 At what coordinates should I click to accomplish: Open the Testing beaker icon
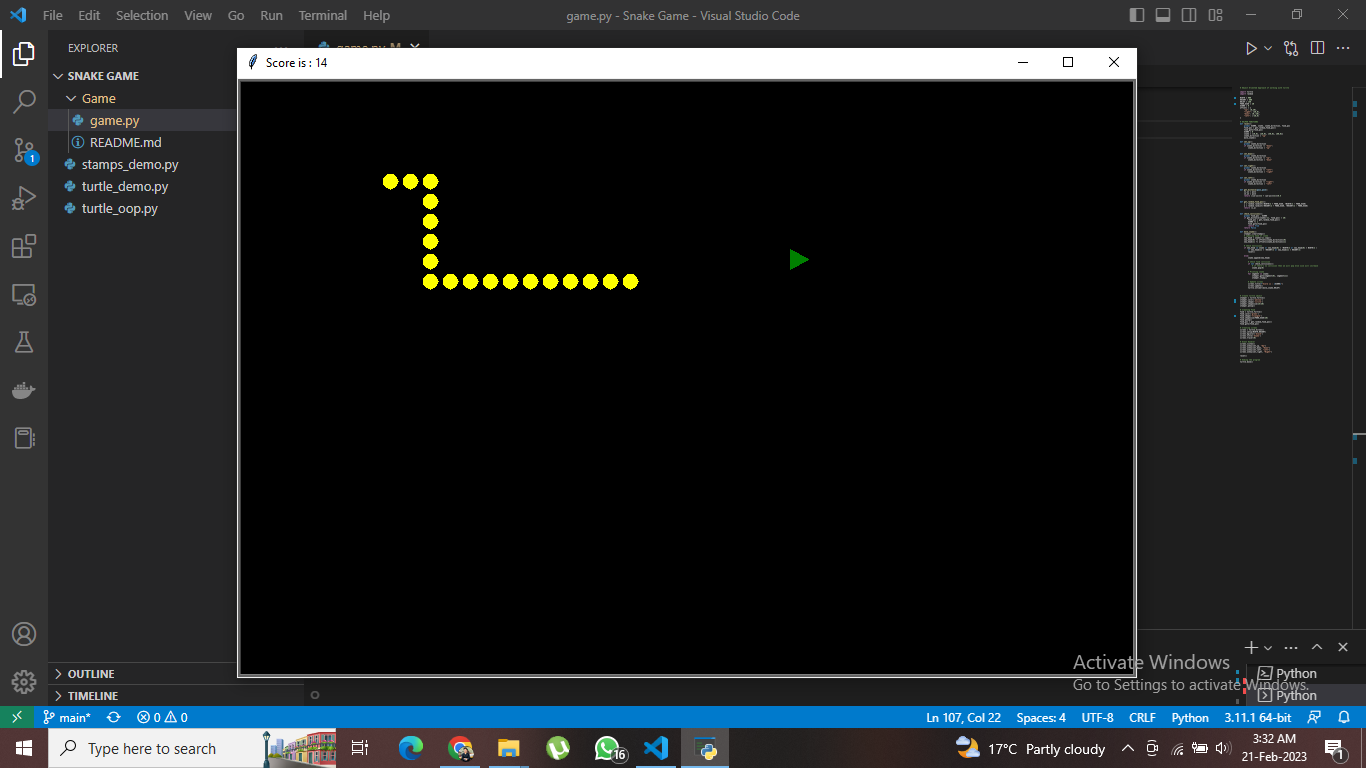click(24, 342)
